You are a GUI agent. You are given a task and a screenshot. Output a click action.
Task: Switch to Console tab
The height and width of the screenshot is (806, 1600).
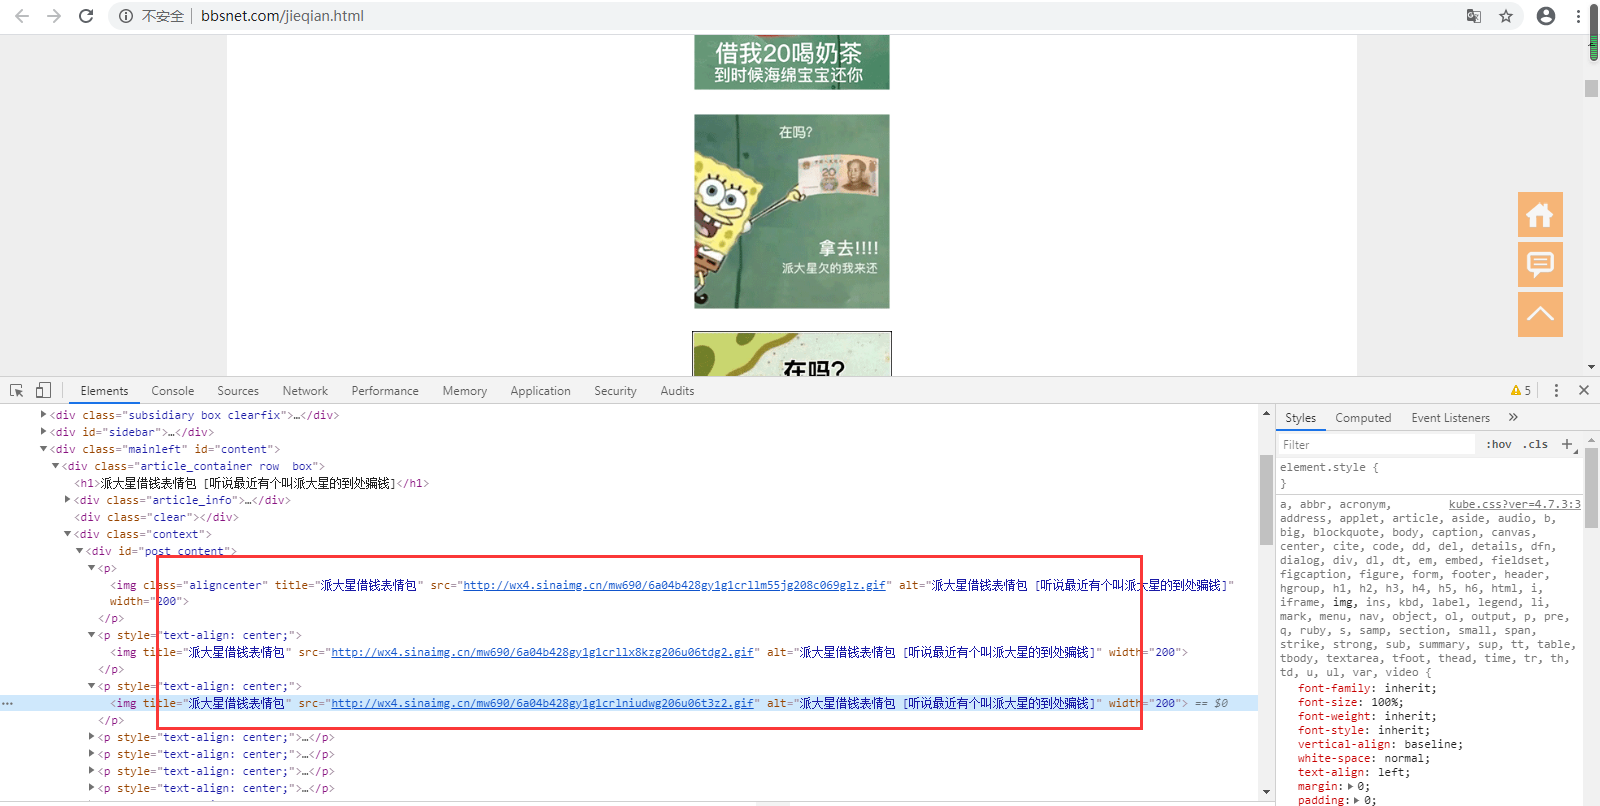(x=172, y=391)
